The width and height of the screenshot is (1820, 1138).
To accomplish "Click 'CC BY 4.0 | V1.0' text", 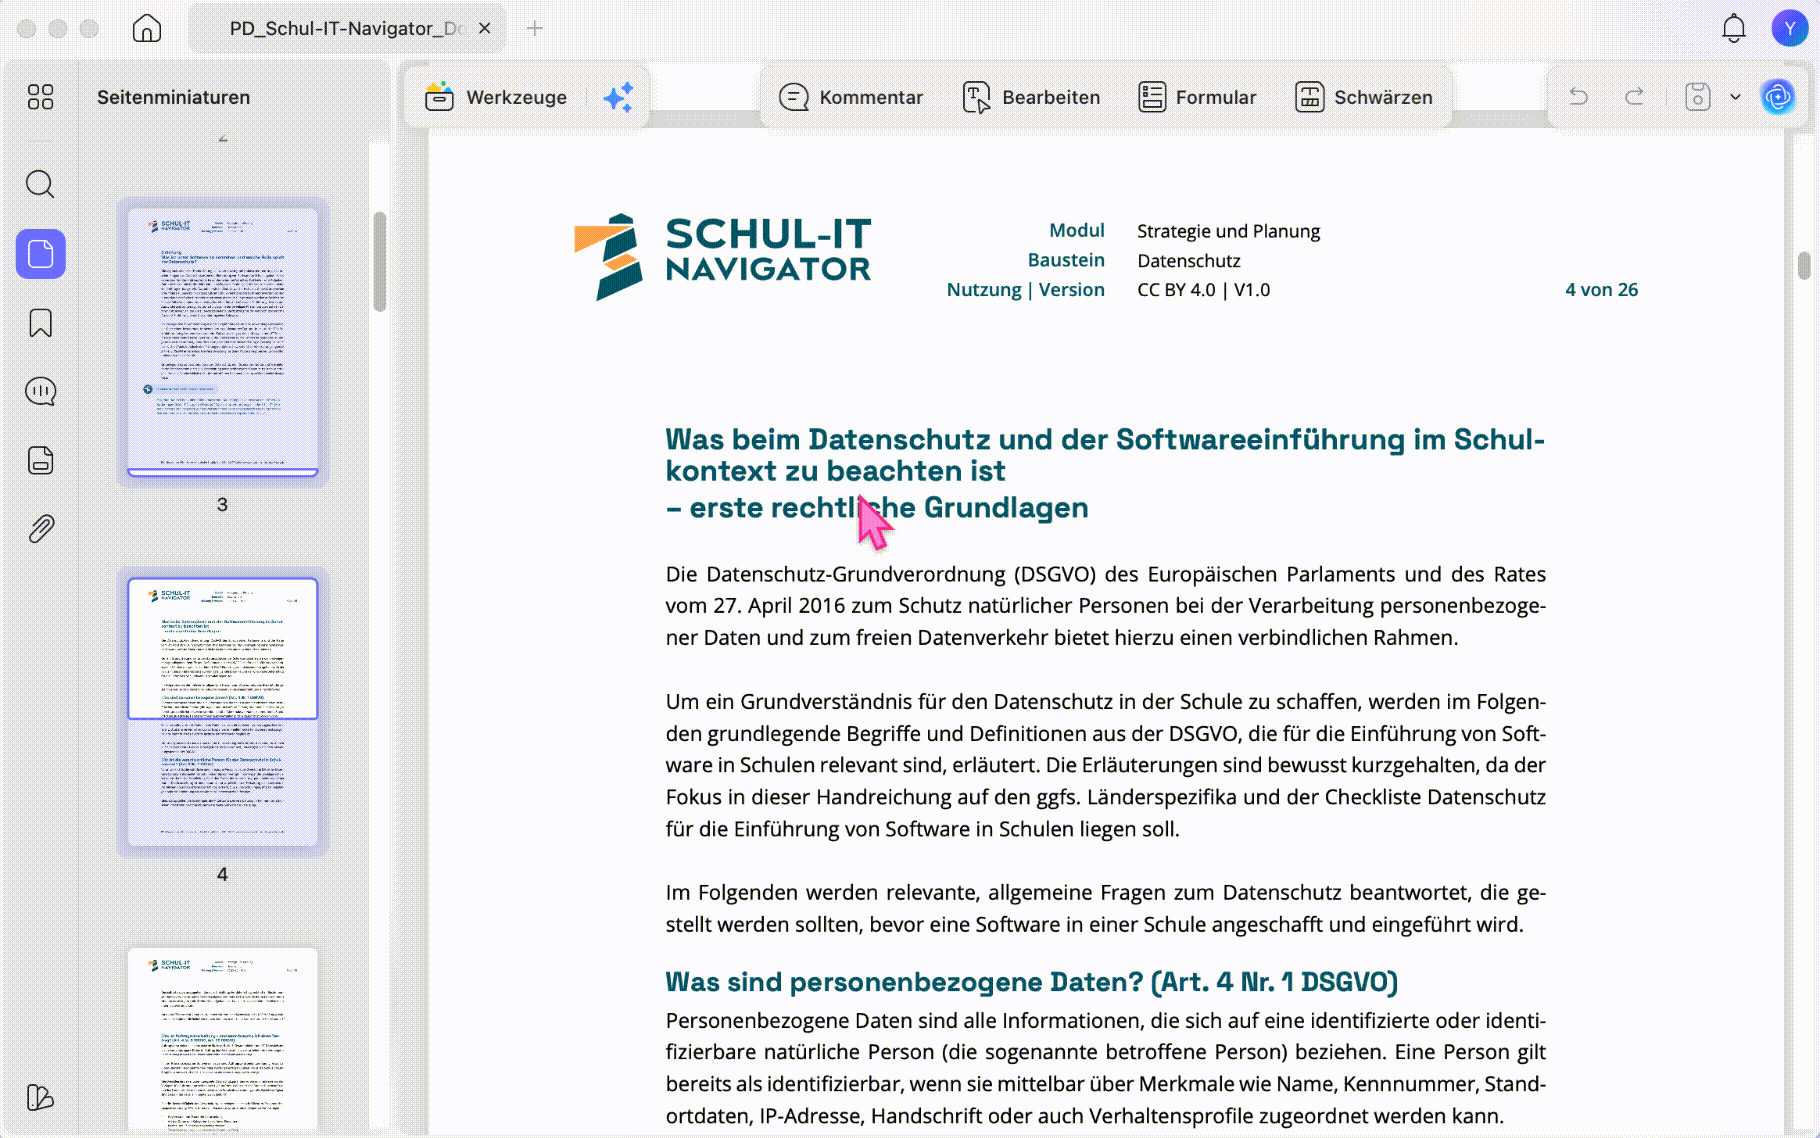I will 1204,290.
